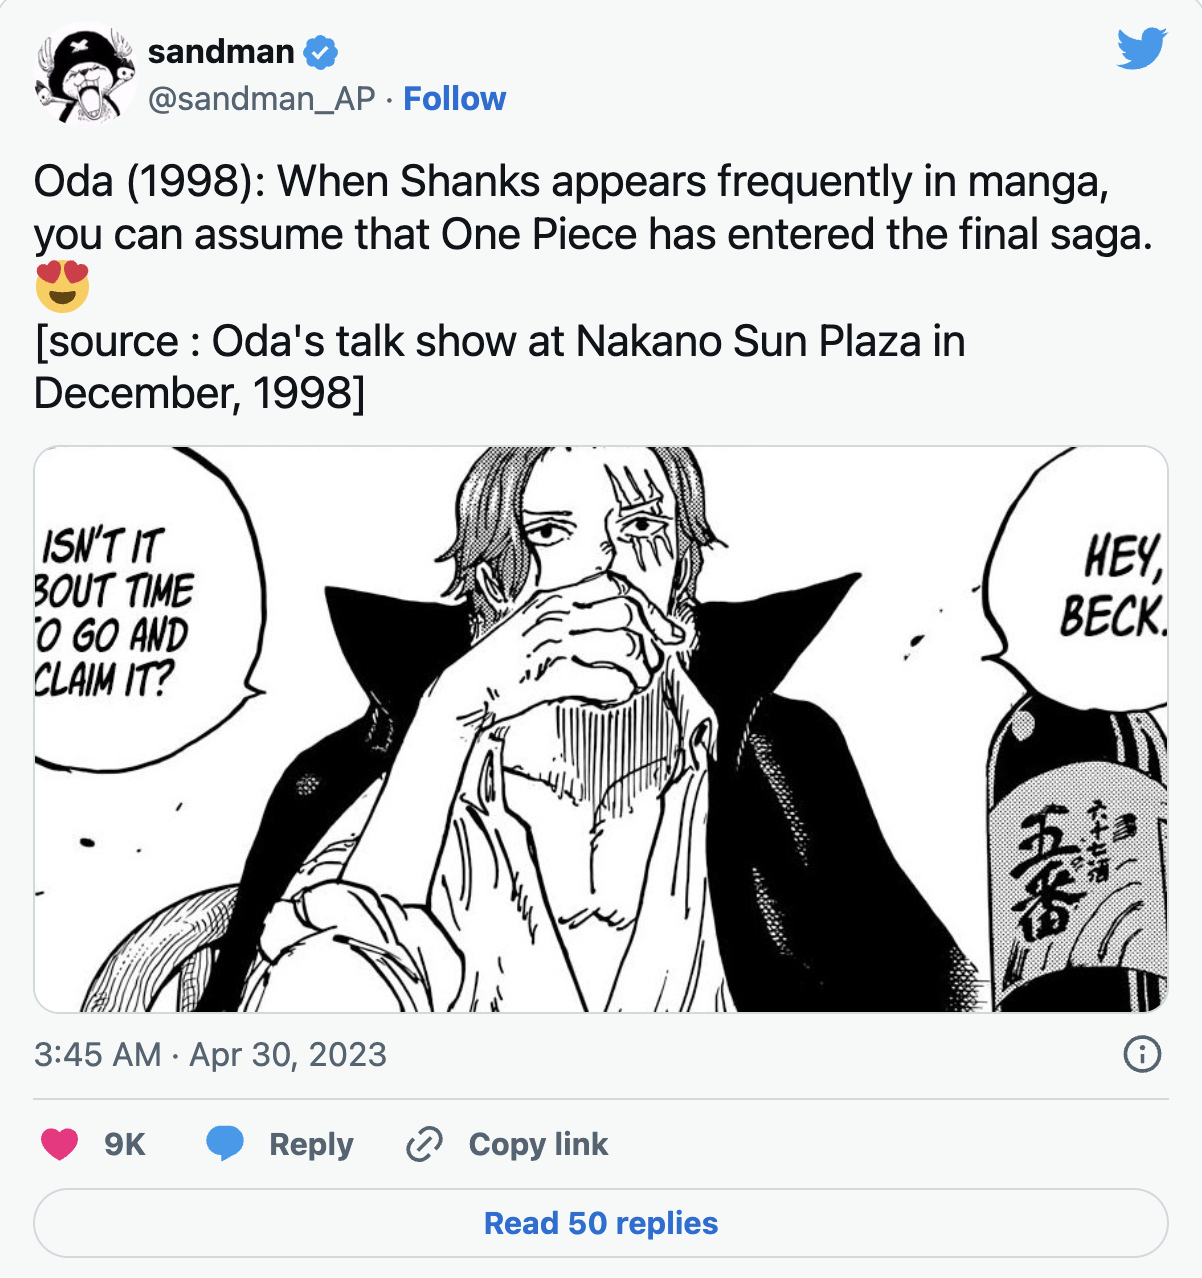Click the heart icon to like the tweet
Screen dimensions: 1202x1278
point(60,1144)
